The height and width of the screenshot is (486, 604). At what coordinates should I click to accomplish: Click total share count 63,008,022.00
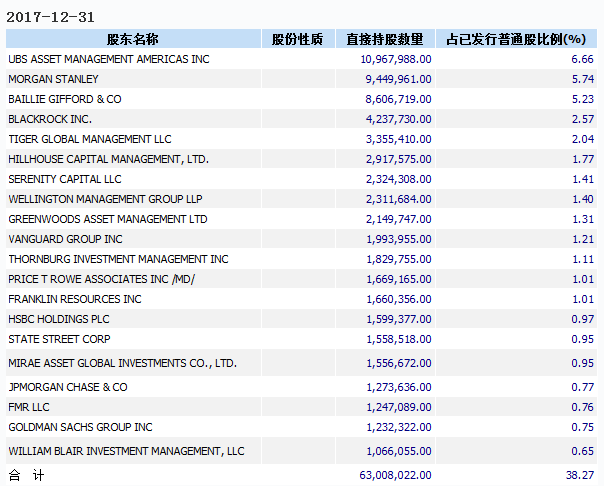coord(396,475)
